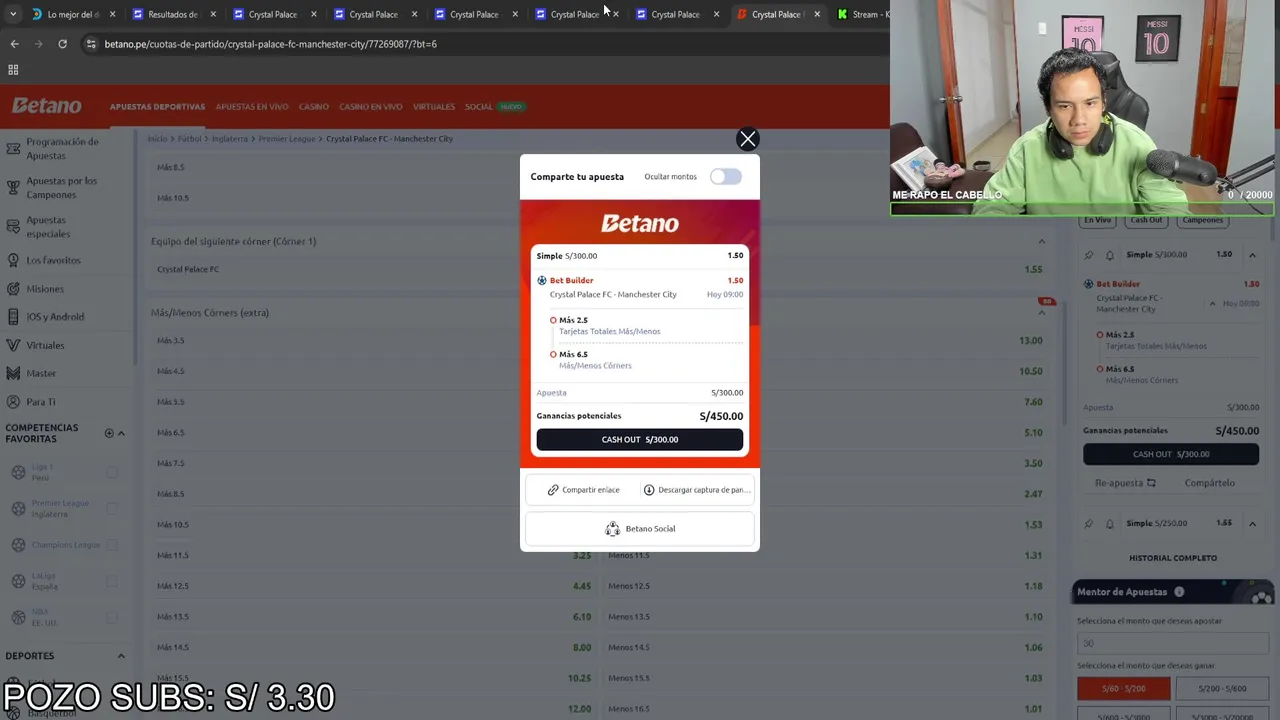Collapse the Bet Builder selections in betslip

(1212, 304)
